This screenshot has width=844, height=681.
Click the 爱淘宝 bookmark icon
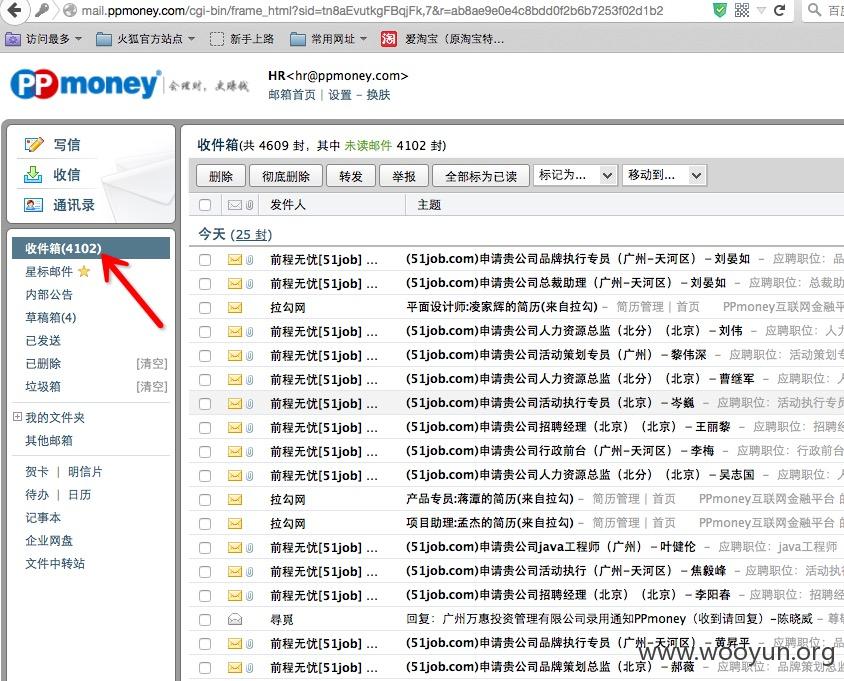pyautogui.click(x=389, y=39)
